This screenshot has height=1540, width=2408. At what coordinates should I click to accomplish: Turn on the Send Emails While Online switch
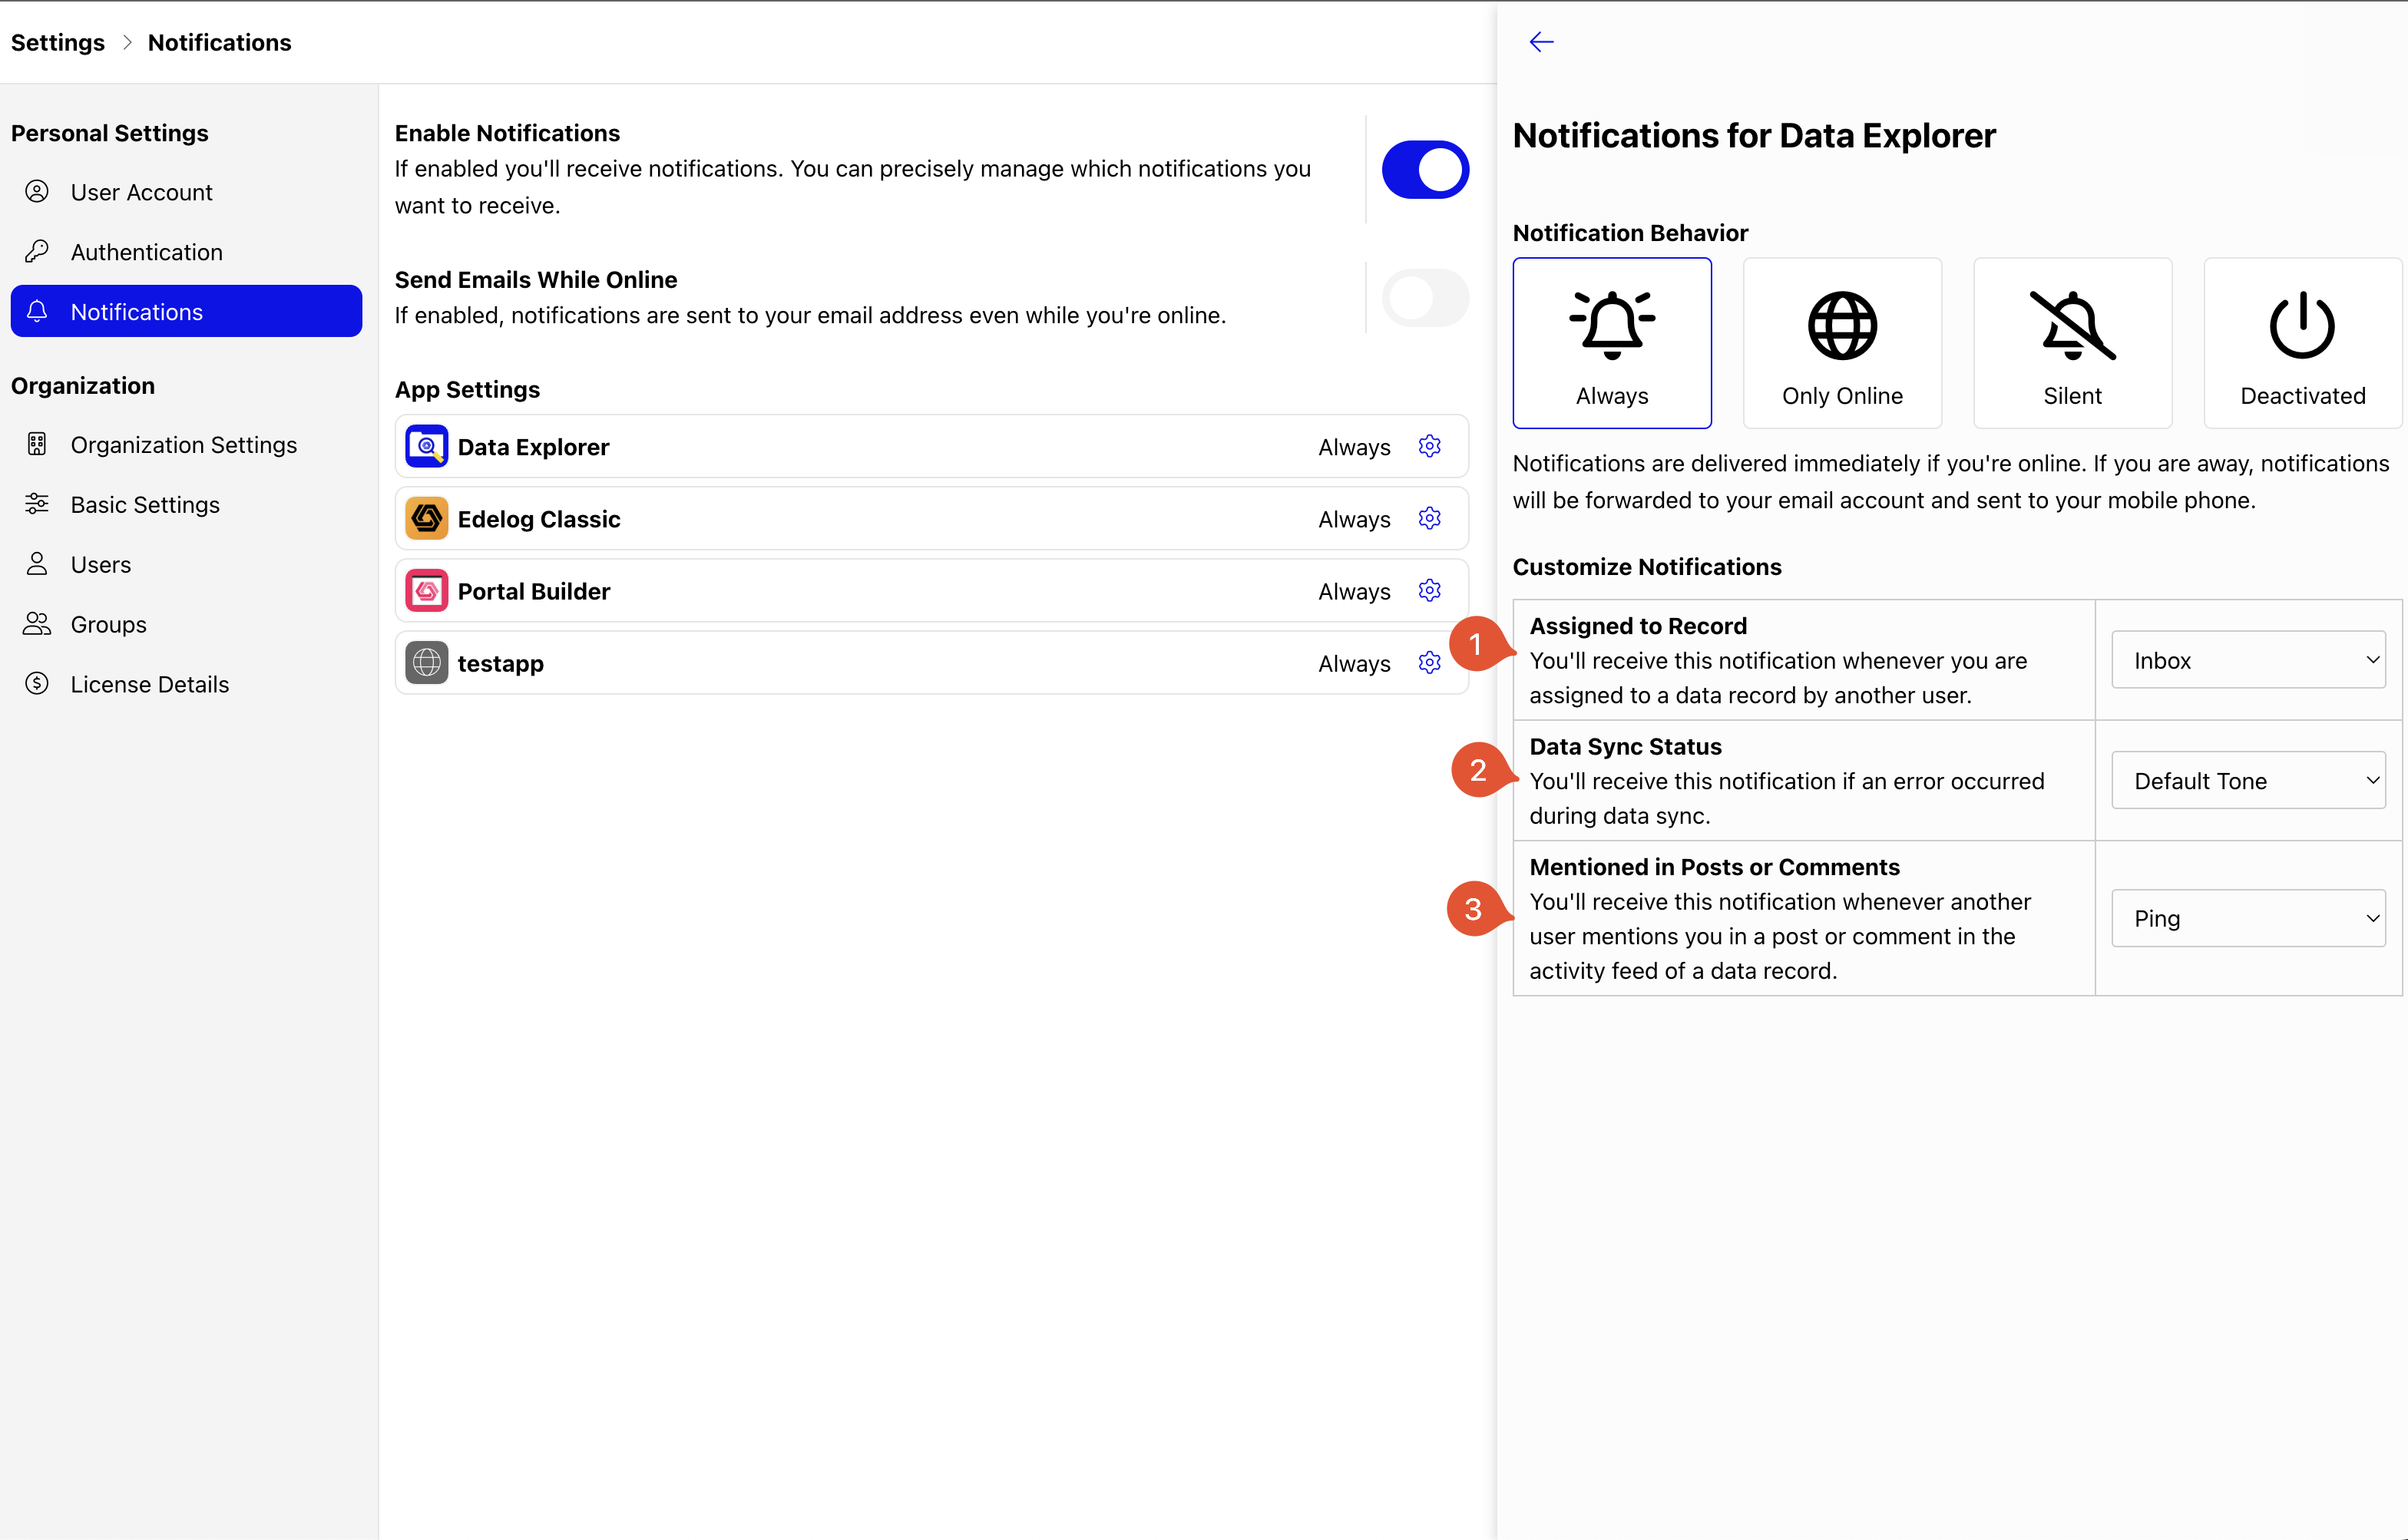(x=1425, y=297)
